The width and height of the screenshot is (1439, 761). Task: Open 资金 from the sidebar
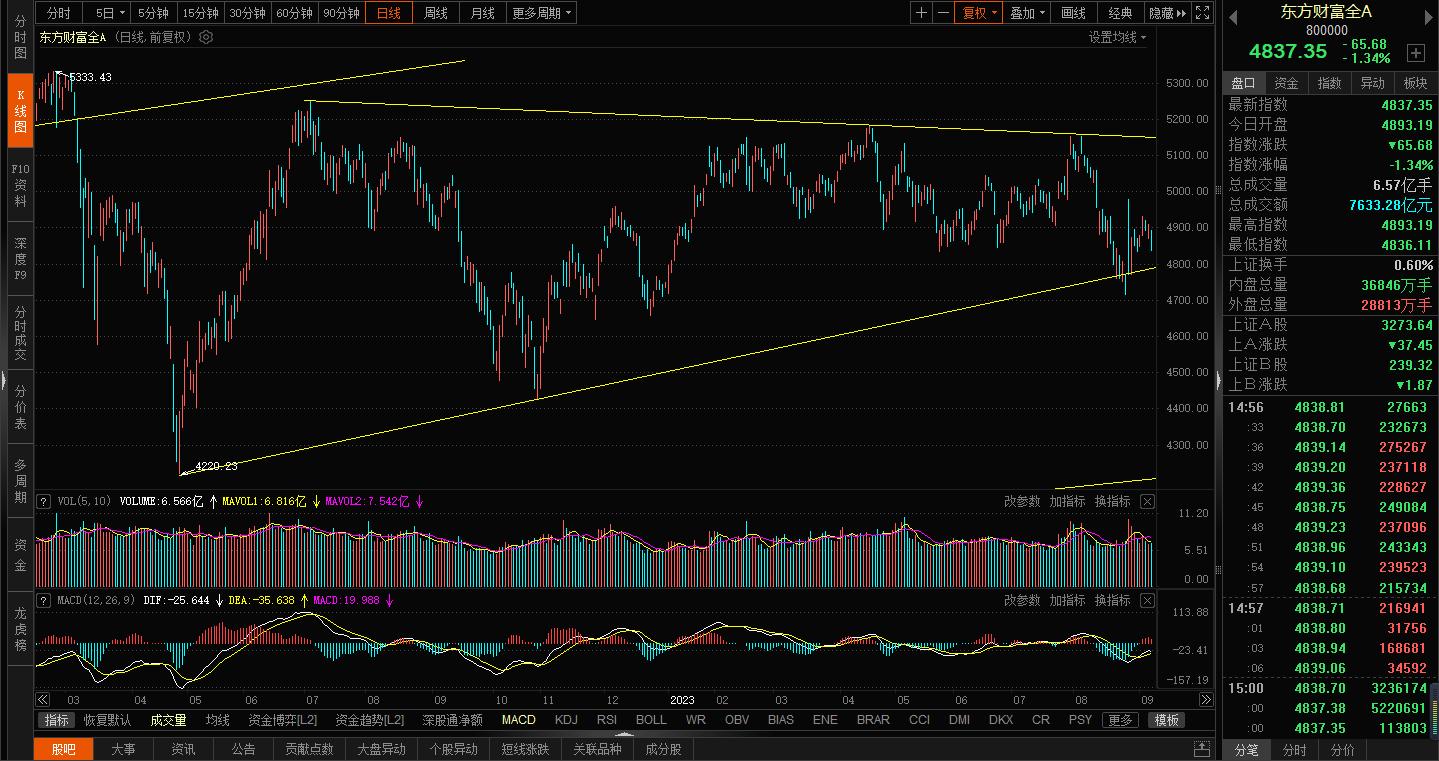(20, 555)
